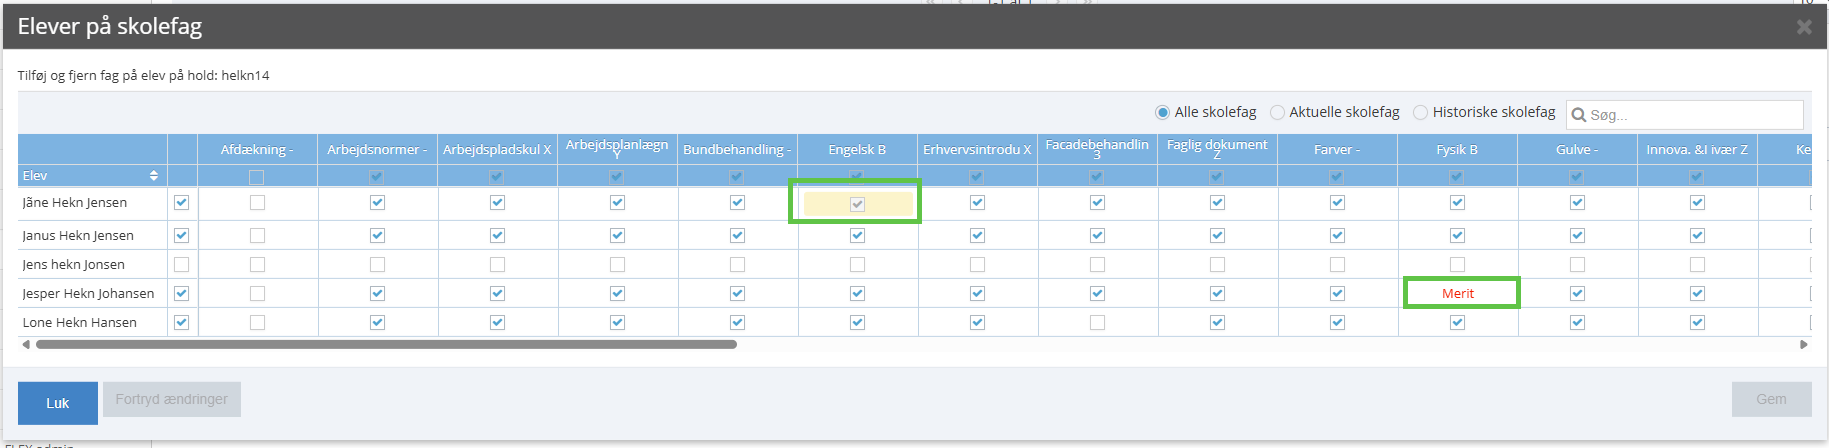Select the Alle skolefag radio button
This screenshot has width=1829, height=448.
click(1162, 112)
